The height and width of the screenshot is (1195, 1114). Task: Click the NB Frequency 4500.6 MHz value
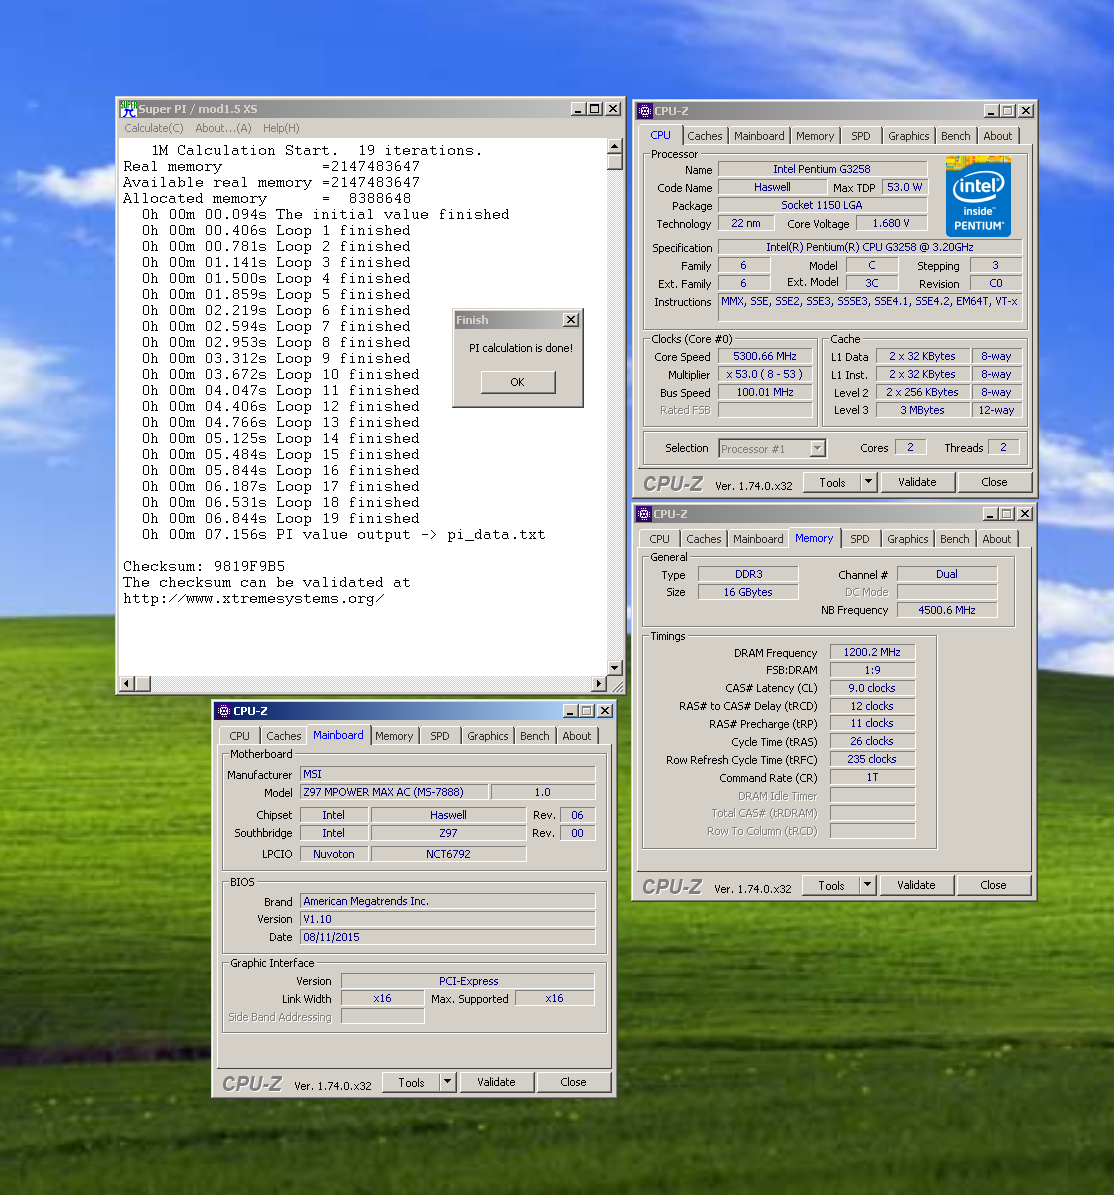[947, 610]
